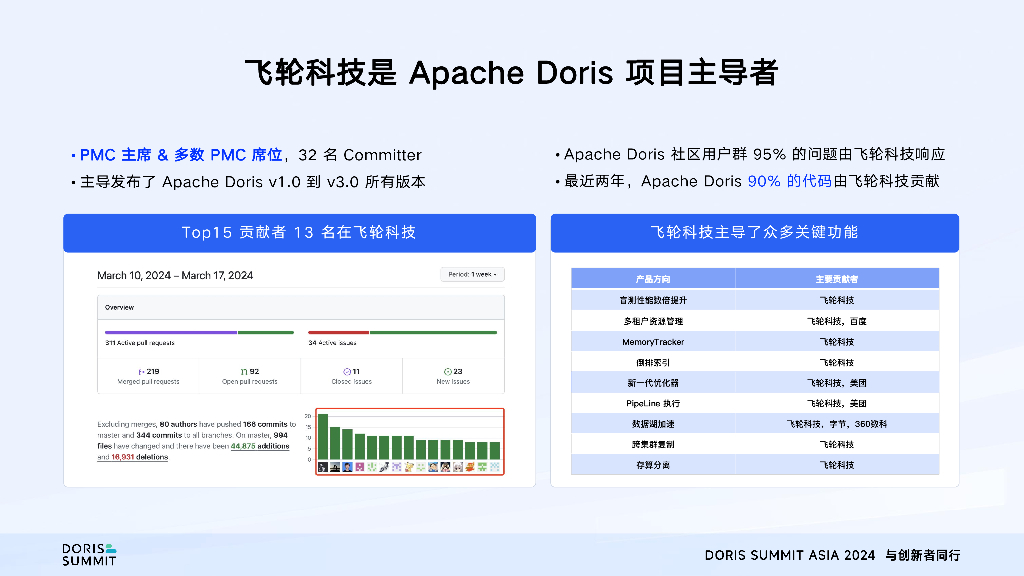Select the Overview section header

[120, 307]
